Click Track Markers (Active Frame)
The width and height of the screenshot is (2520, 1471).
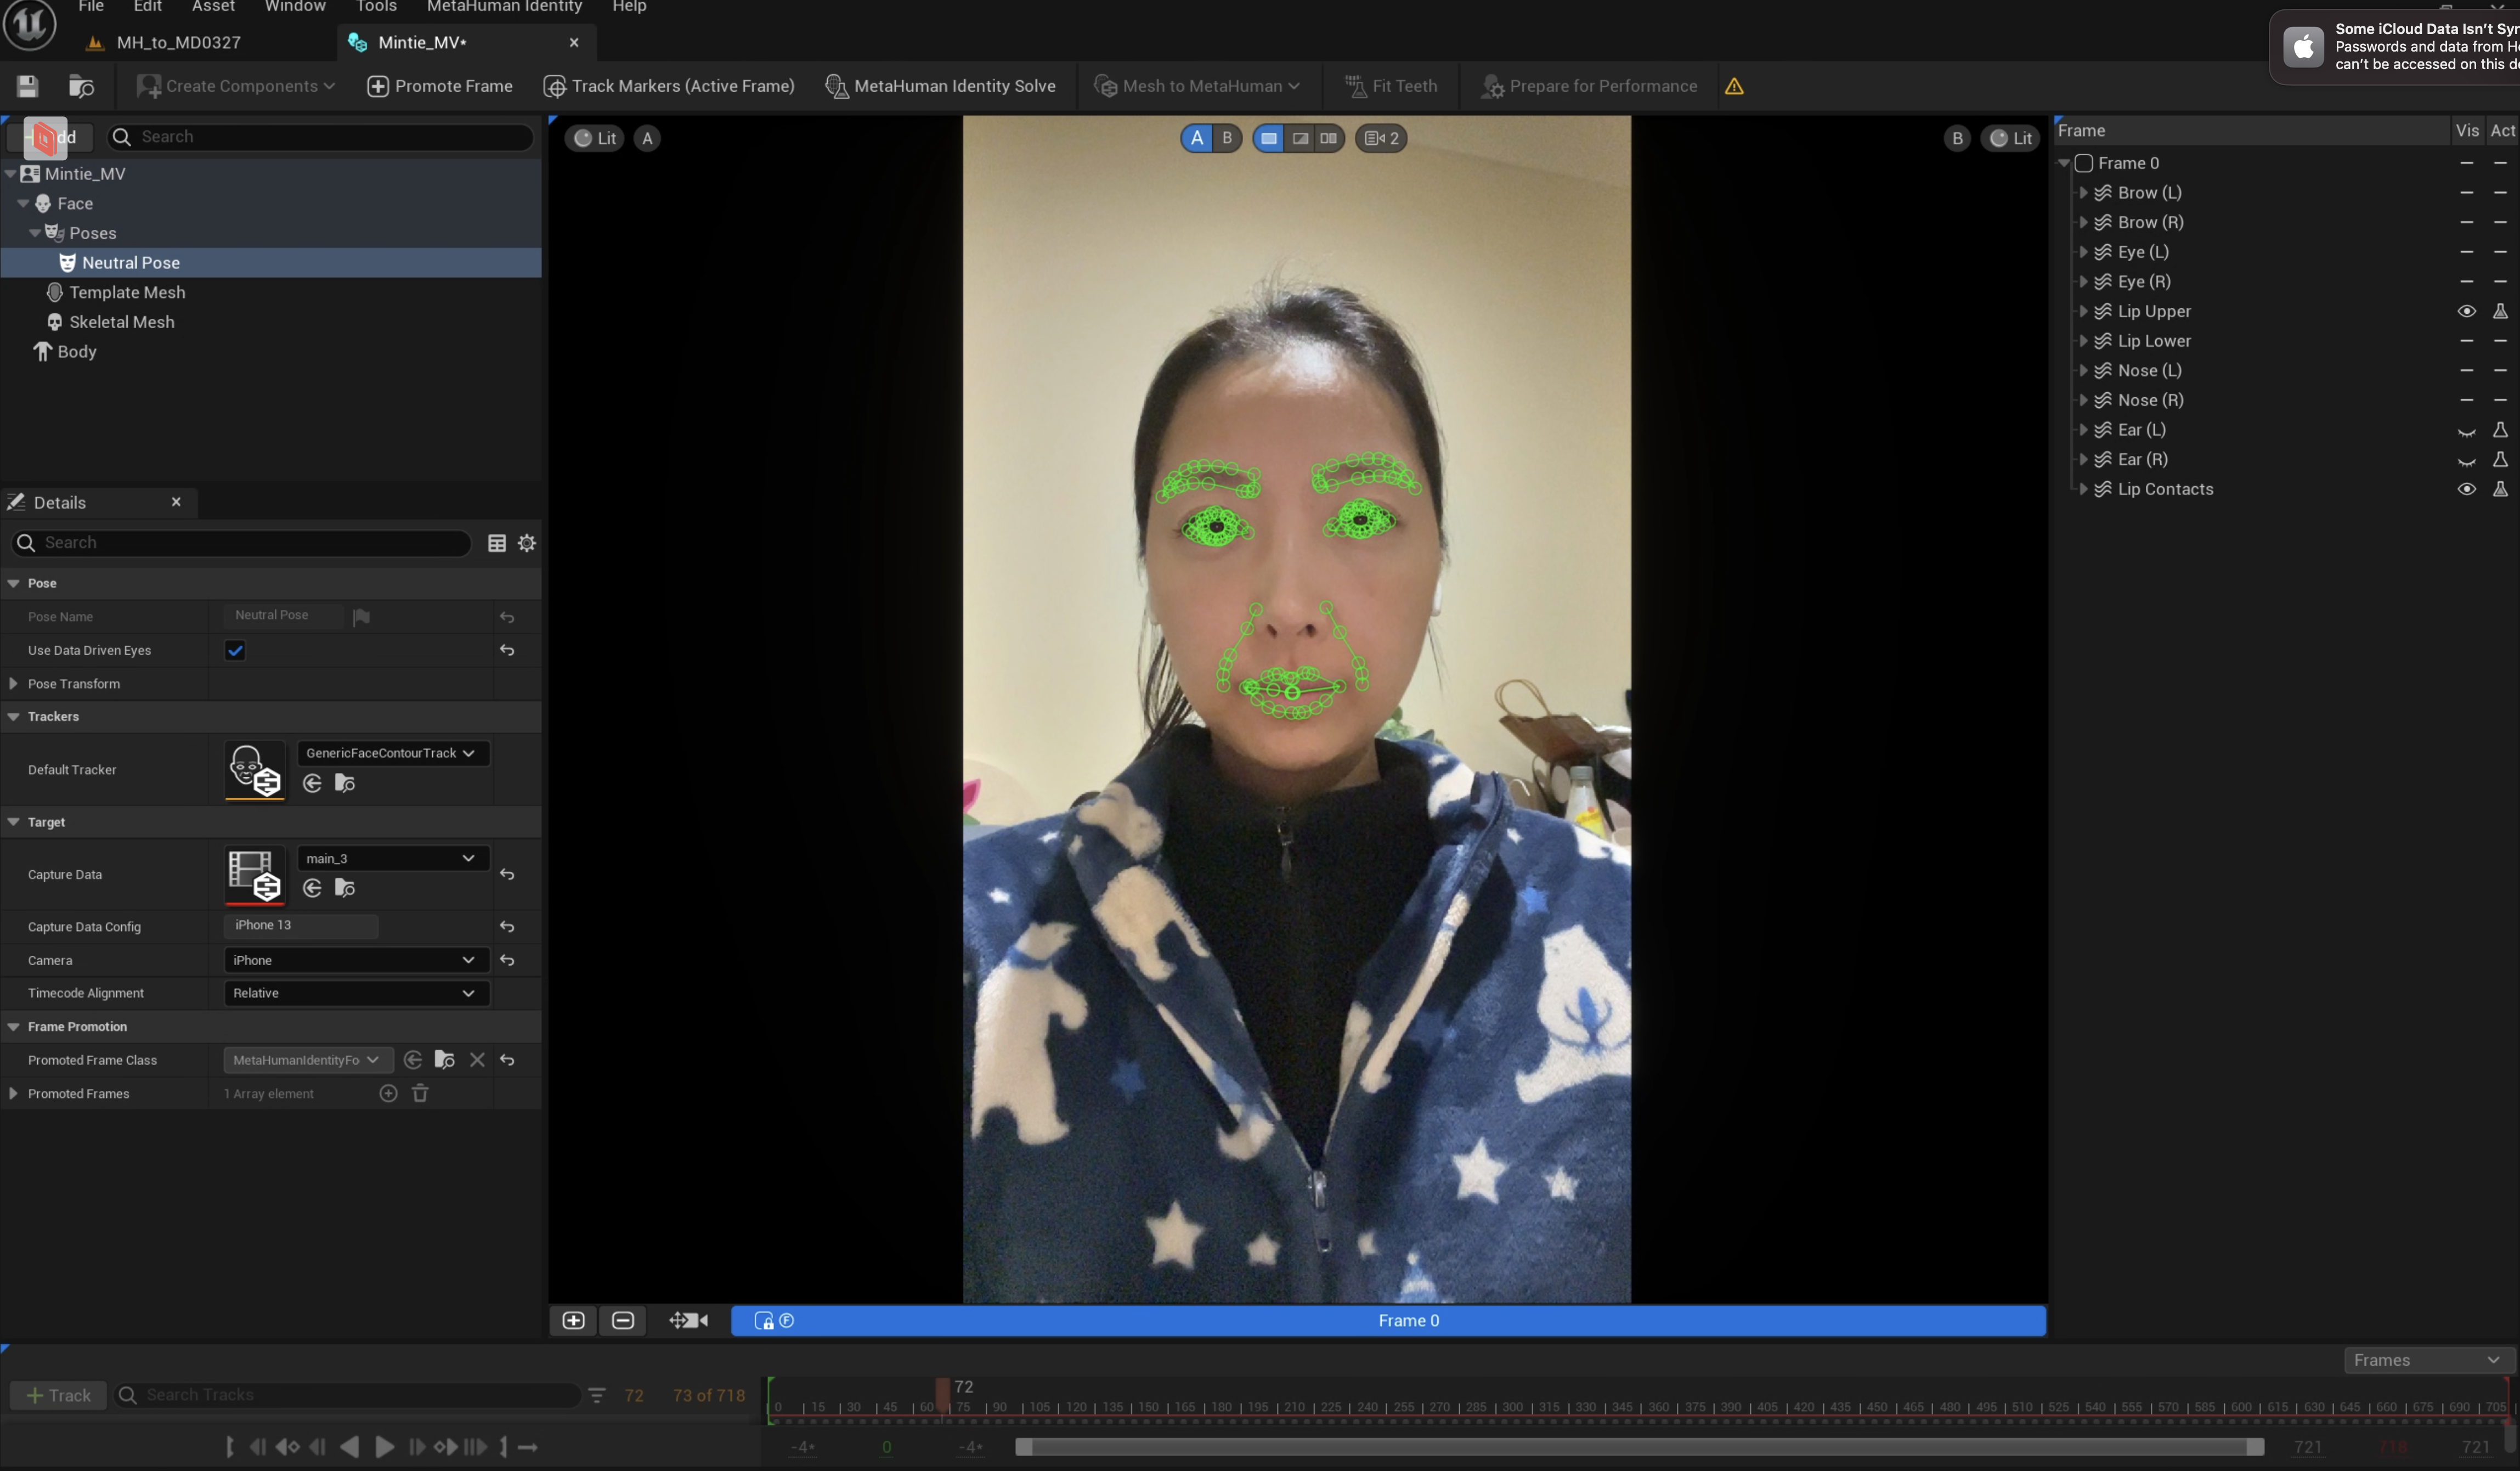(669, 86)
